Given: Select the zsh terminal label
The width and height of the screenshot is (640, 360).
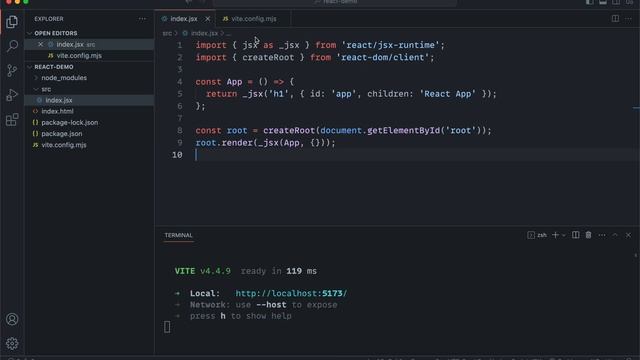Looking at the screenshot, I should (537, 235).
